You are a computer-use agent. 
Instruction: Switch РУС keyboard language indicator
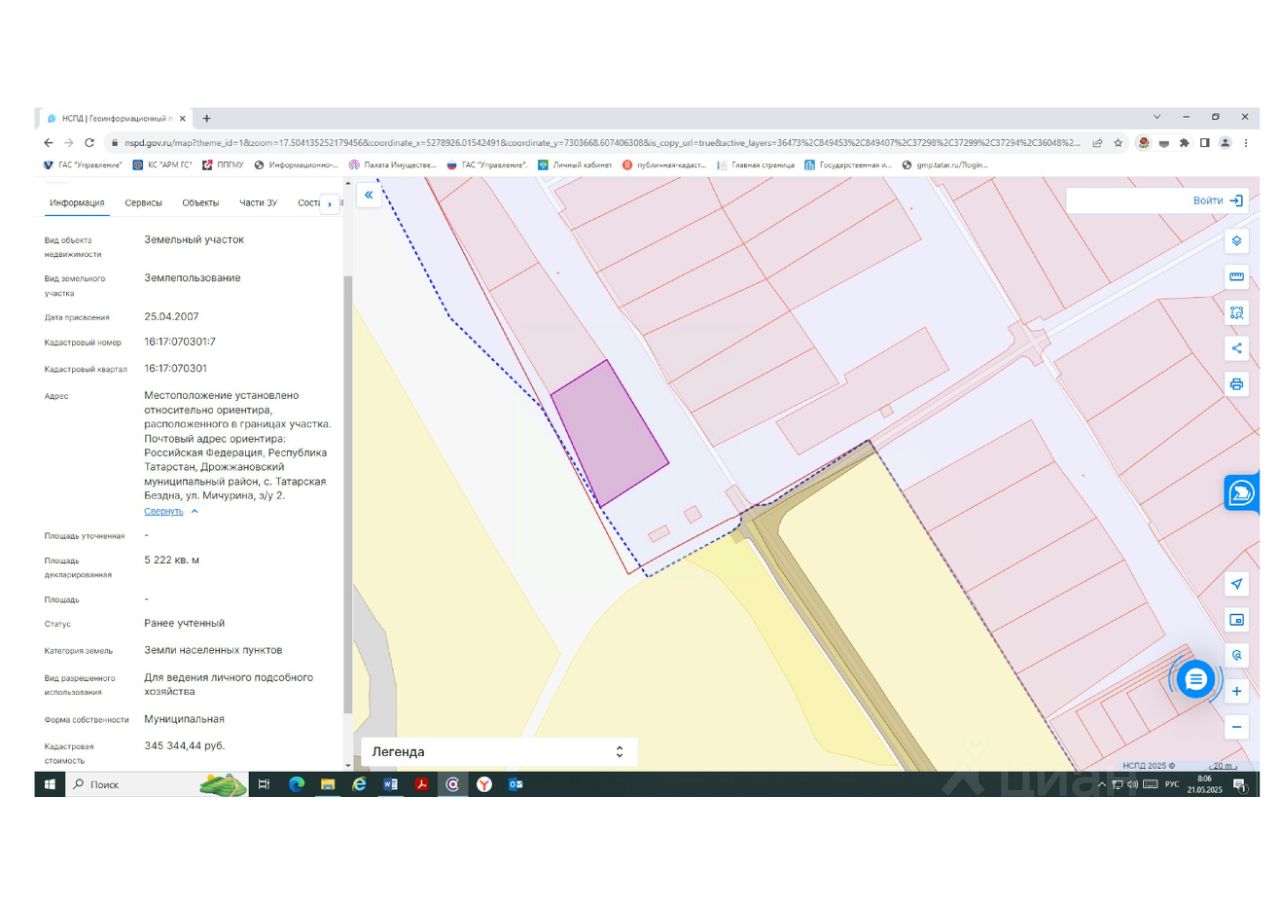point(1172,785)
